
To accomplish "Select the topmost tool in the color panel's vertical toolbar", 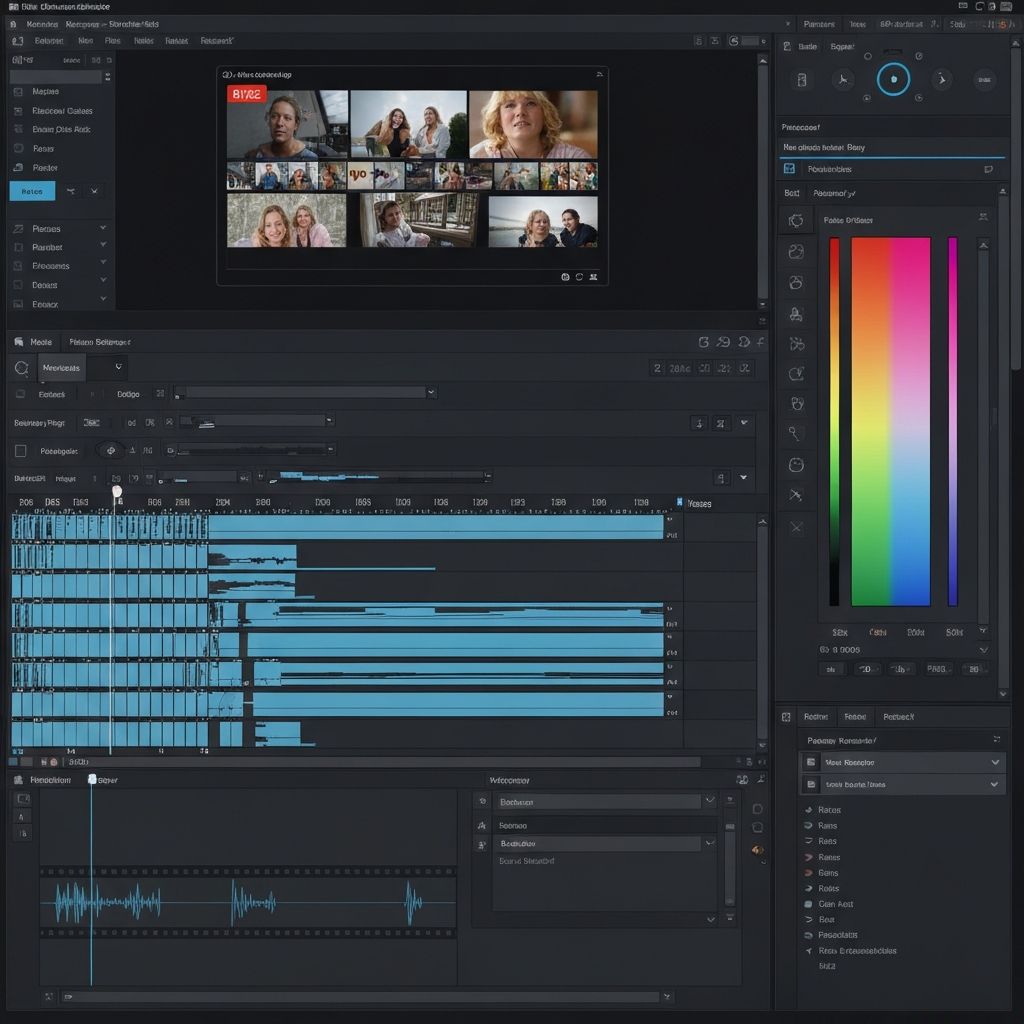I will click(796, 220).
